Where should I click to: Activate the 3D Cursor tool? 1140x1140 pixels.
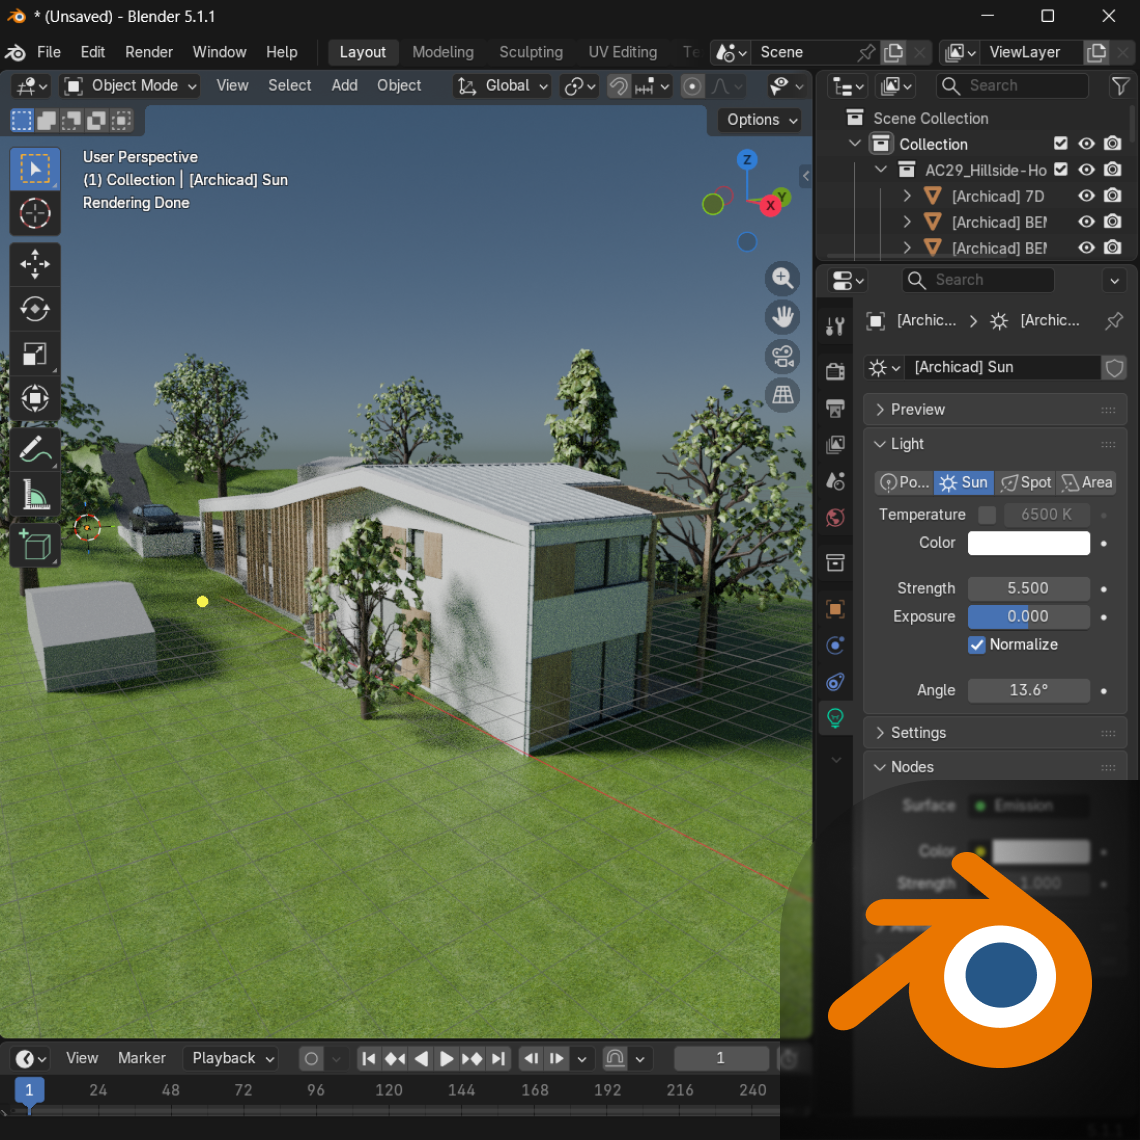click(x=34, y=214)
